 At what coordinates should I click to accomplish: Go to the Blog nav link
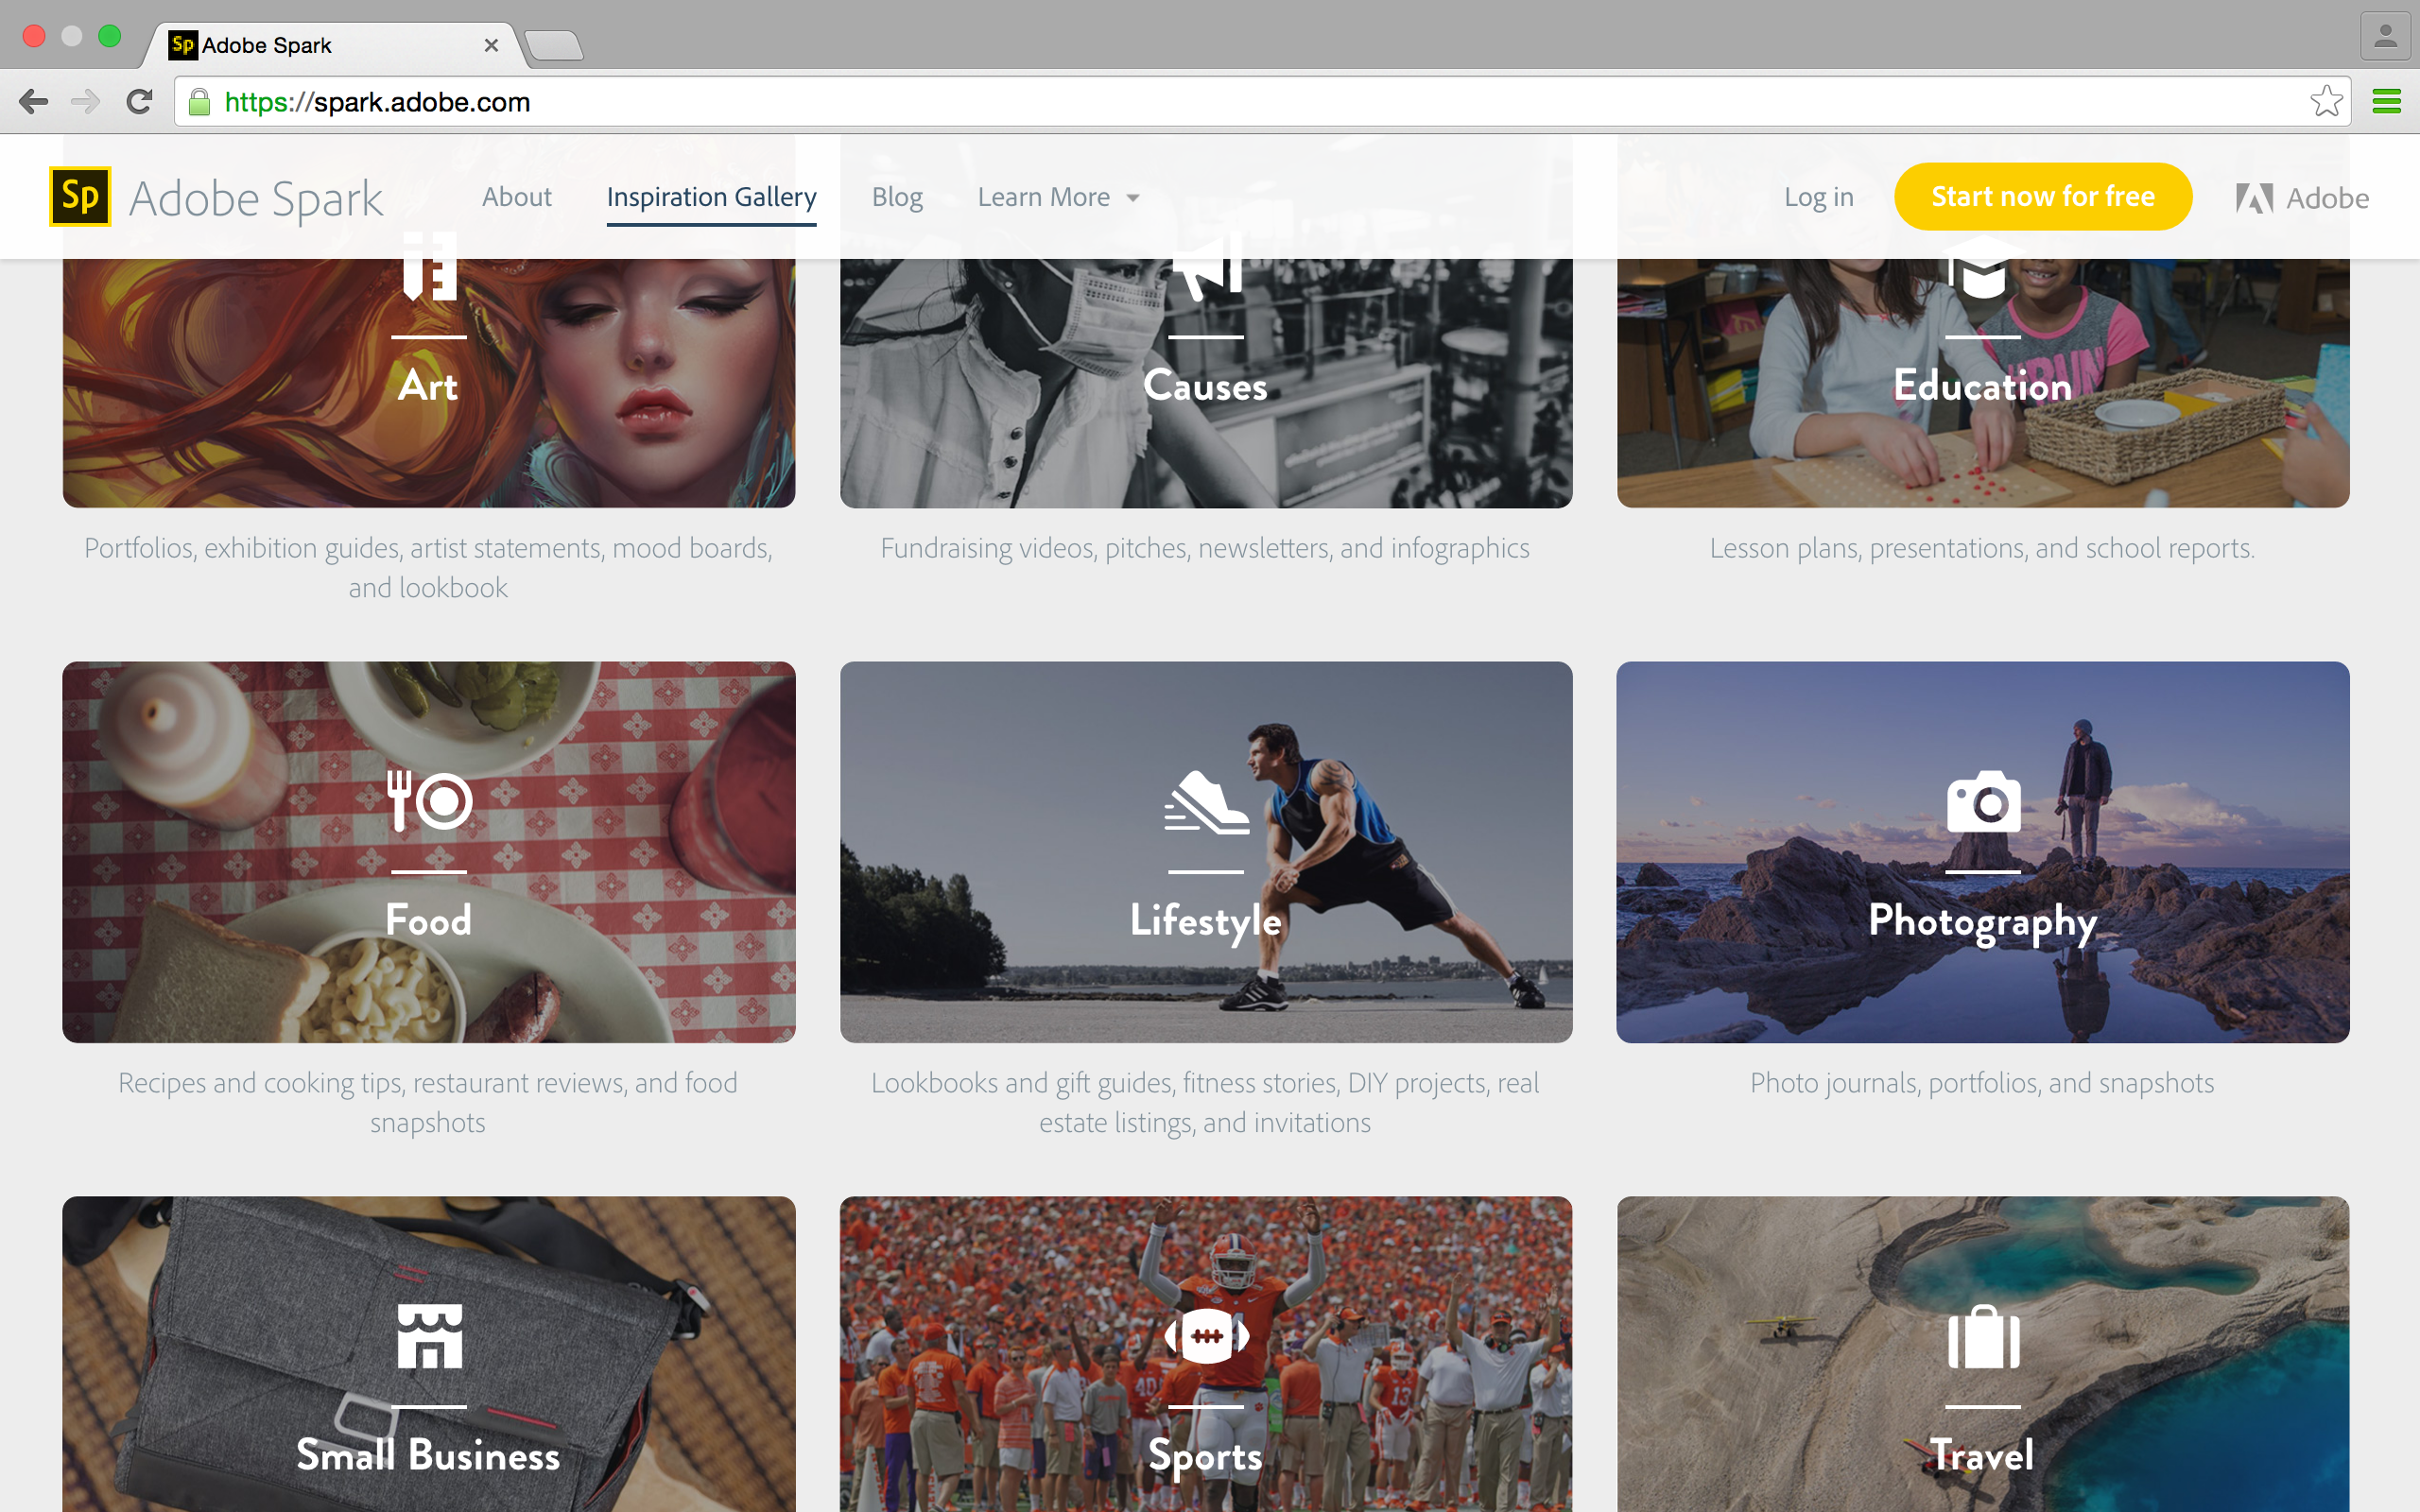pos(897,197)
